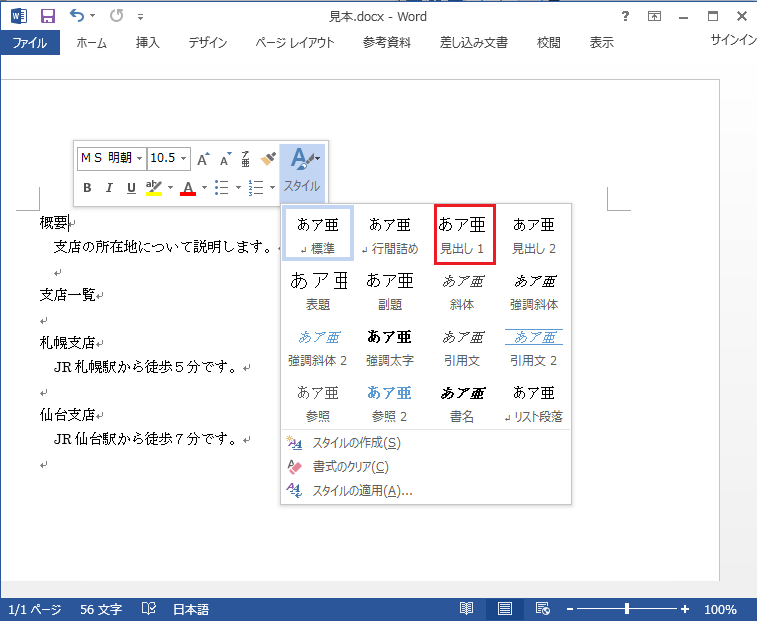This screenshot has height=621, width=757.
Task: Click the phonetic guide (ruby) icon
Action: point(245,158)
